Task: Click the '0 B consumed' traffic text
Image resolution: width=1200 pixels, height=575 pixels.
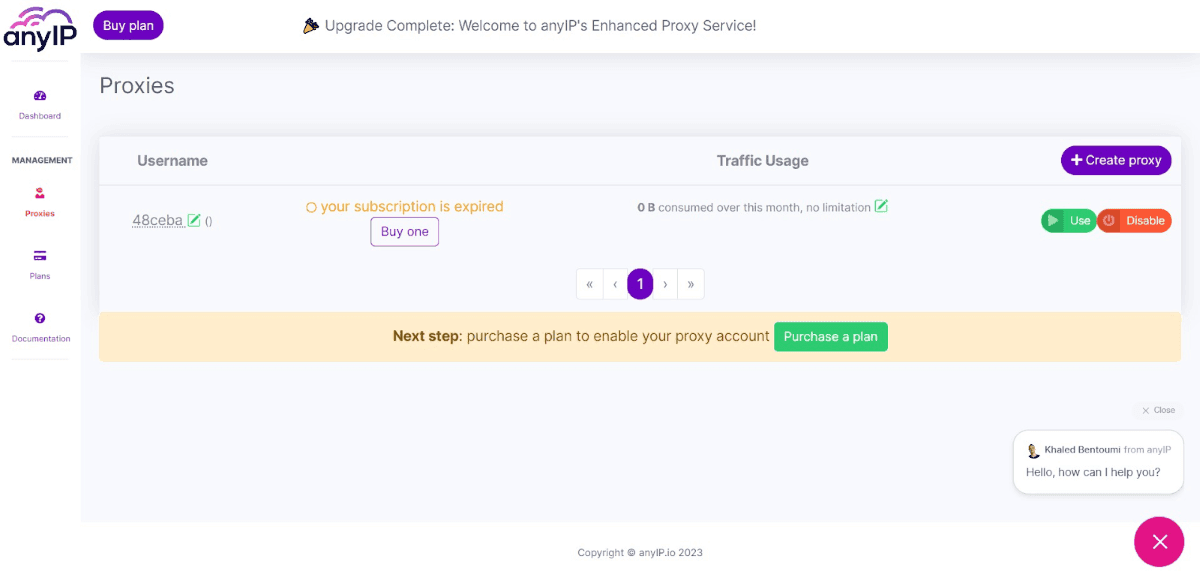Action: [x=754, y=208]
